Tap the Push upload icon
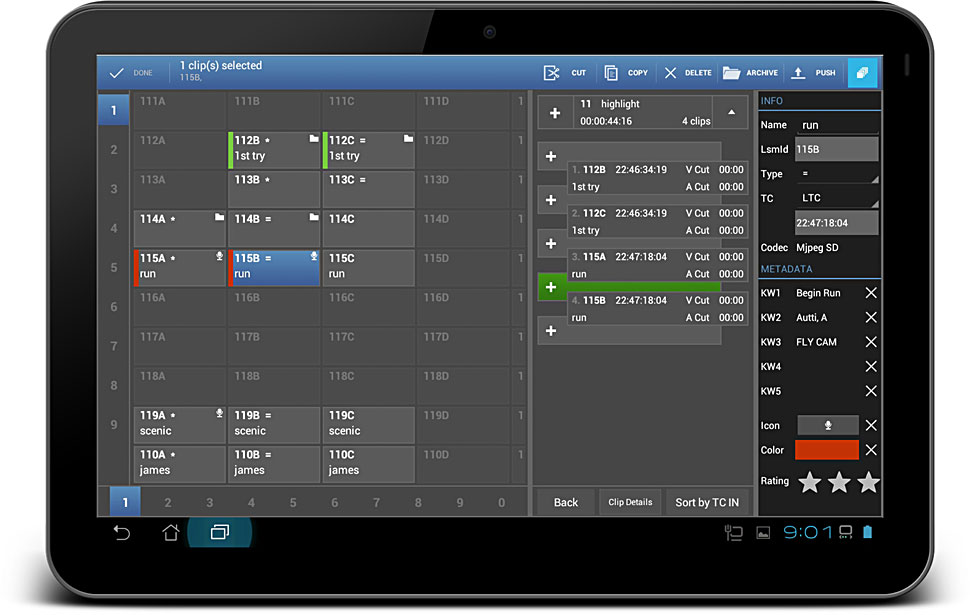970x615 pixels. click(x=798, y=73)
